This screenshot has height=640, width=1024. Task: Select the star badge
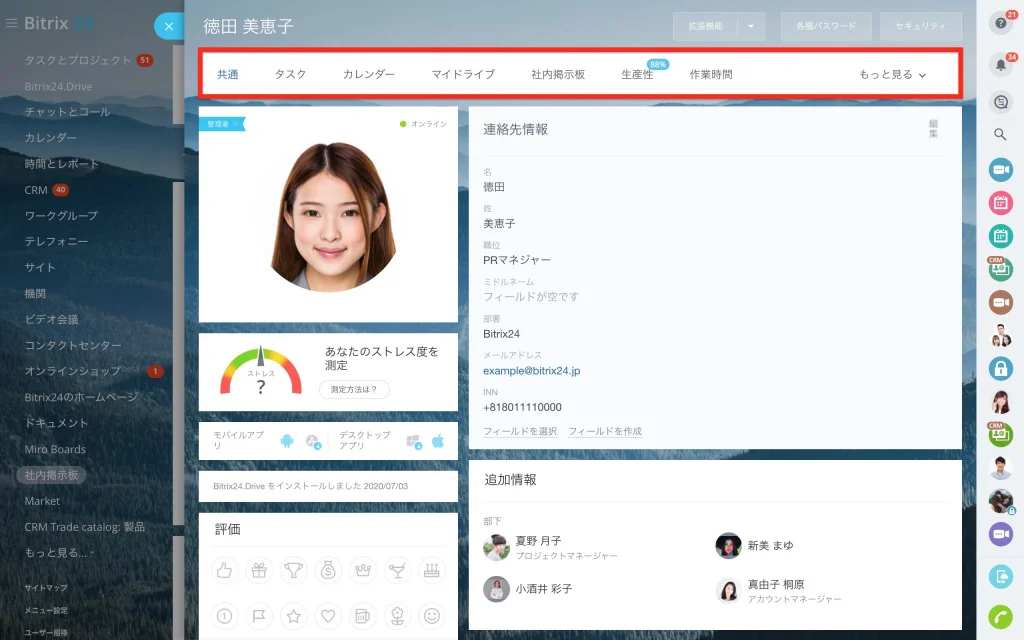coord(293,616)
